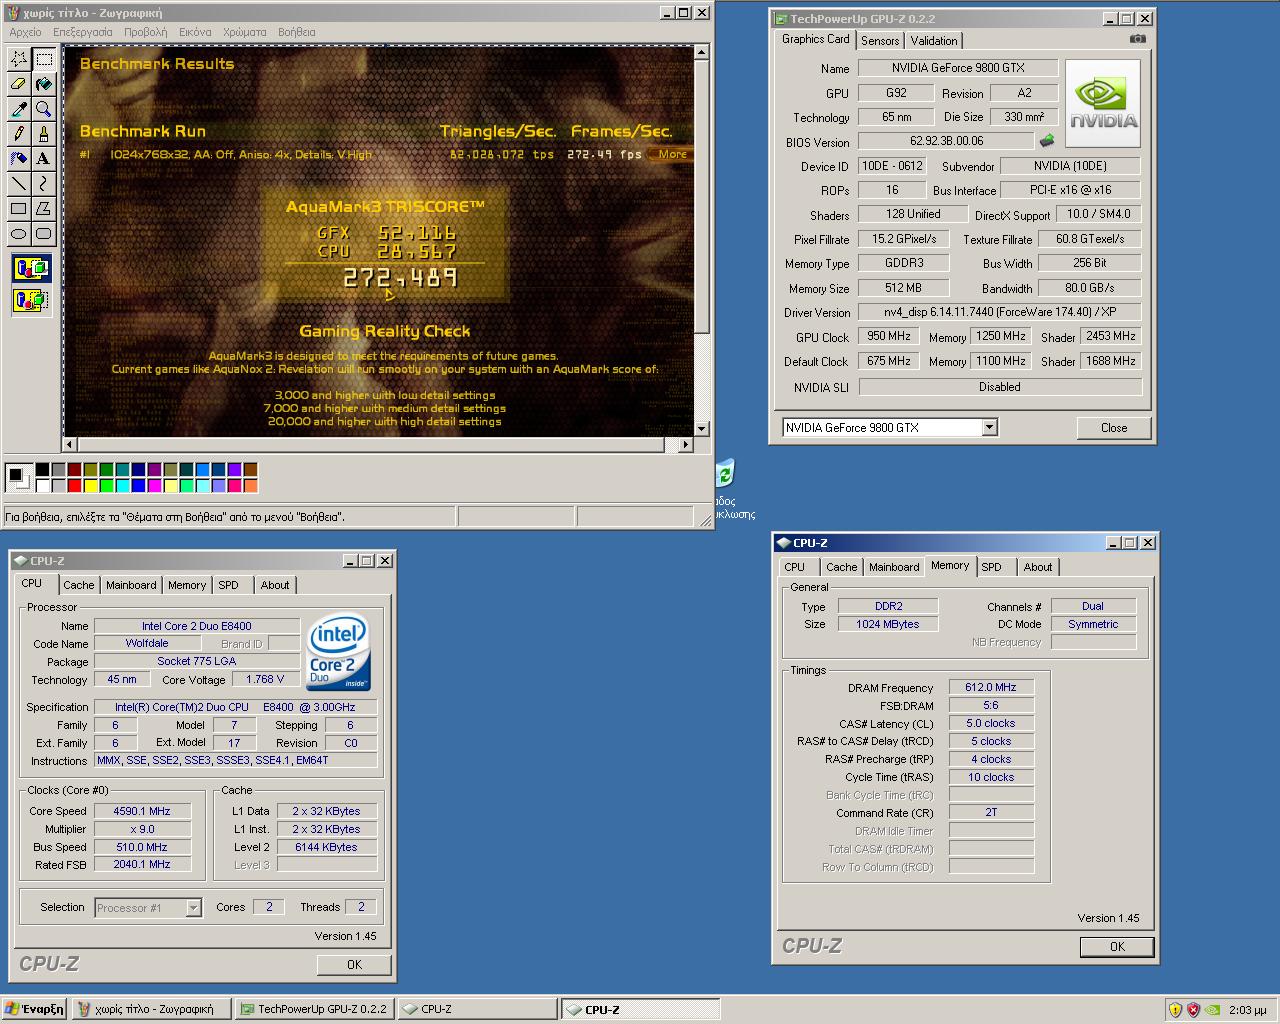Switch to GPU-Z Validation tab
This screenshot has width=1280, height=1024.
tap(934, 41)
